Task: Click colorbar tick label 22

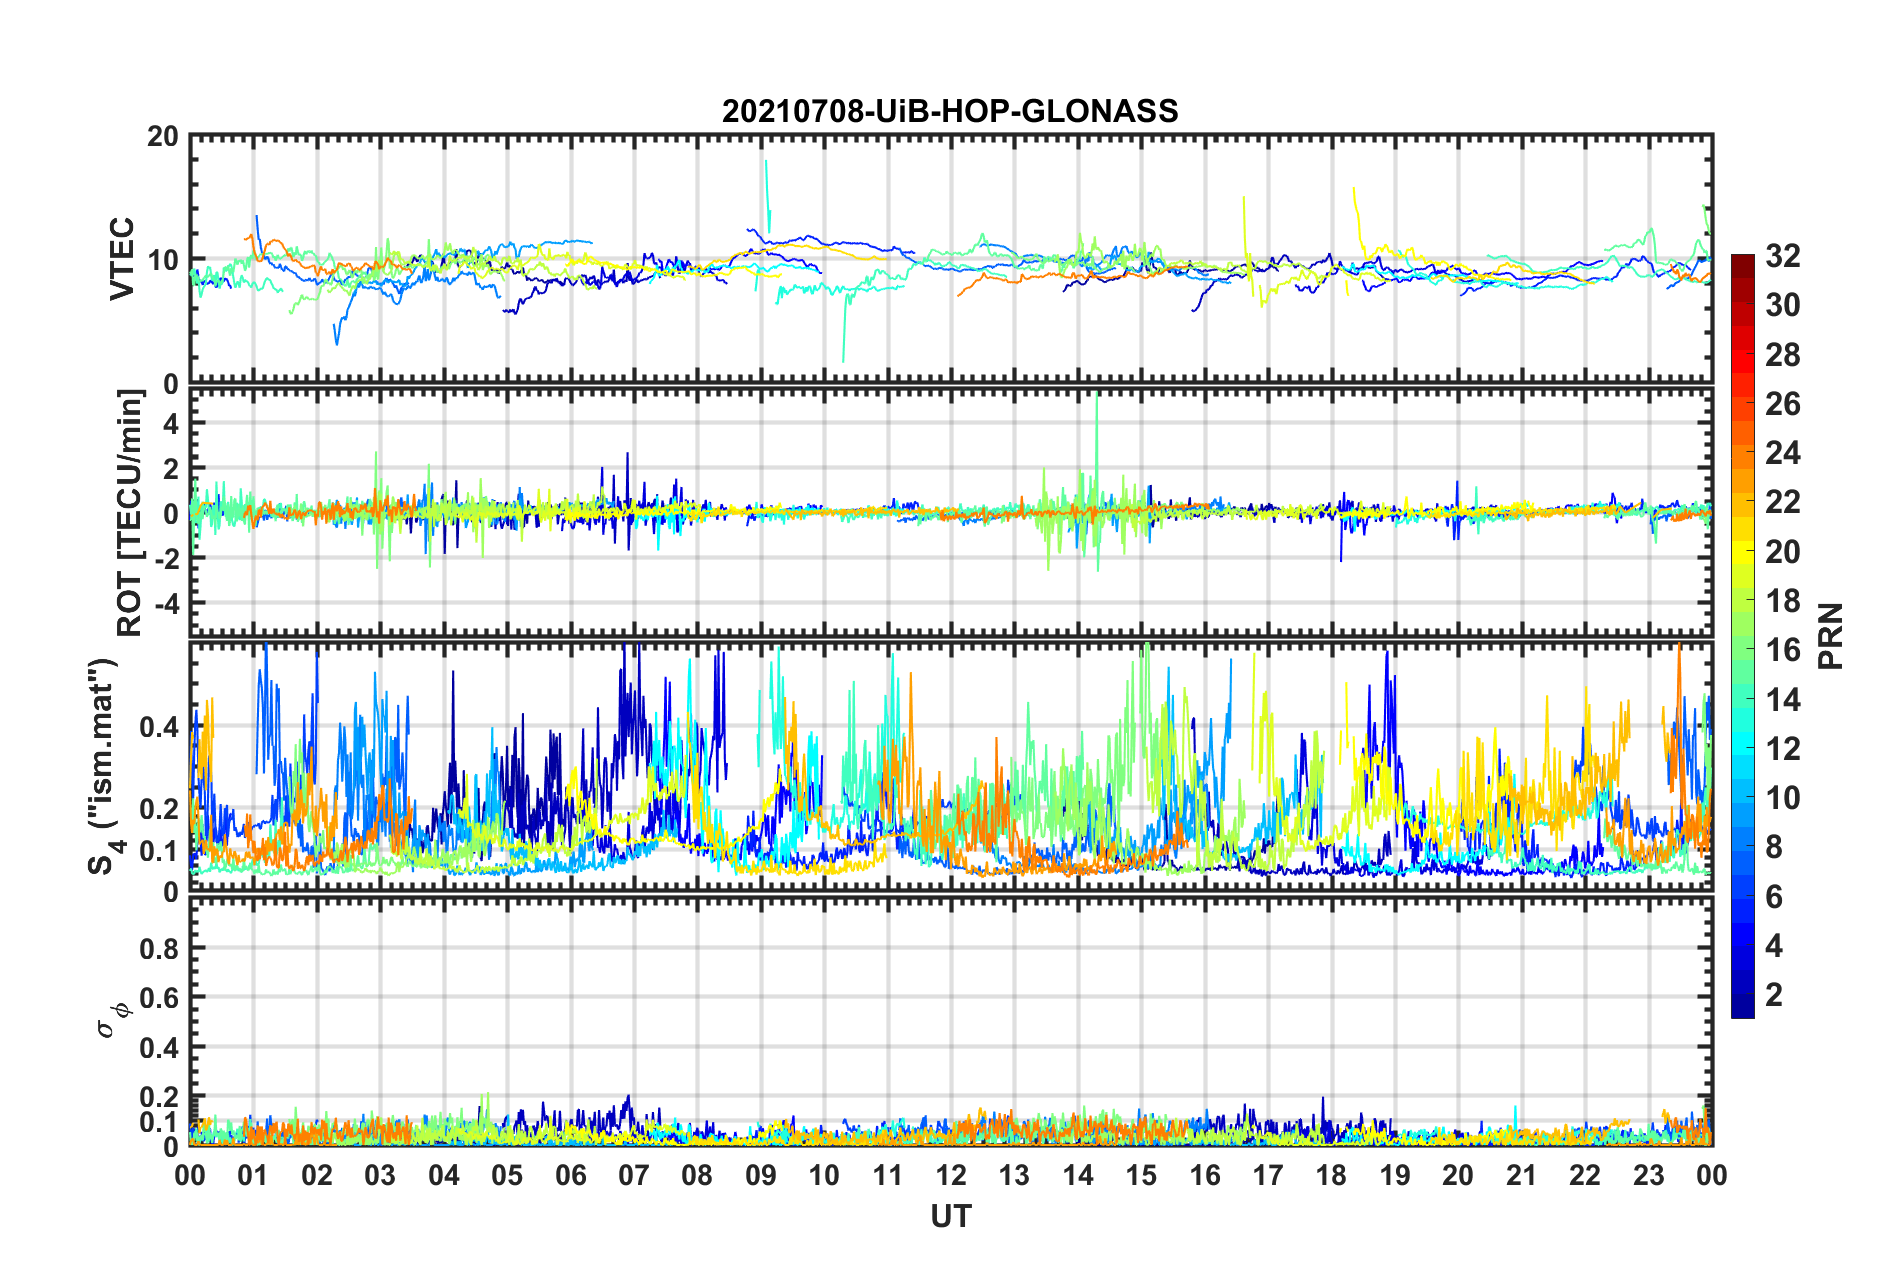Action: coord(1782,502)
